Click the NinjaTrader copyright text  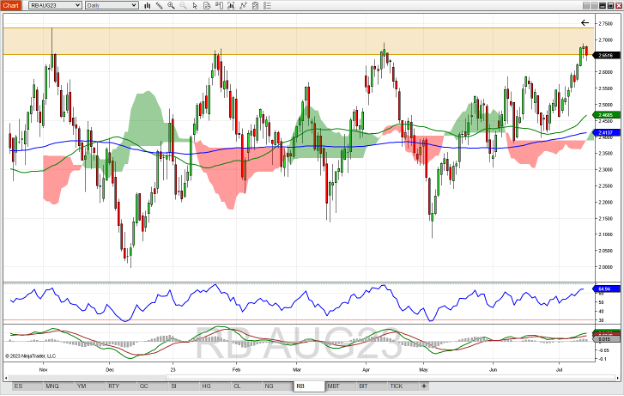(x=31, y=356)
